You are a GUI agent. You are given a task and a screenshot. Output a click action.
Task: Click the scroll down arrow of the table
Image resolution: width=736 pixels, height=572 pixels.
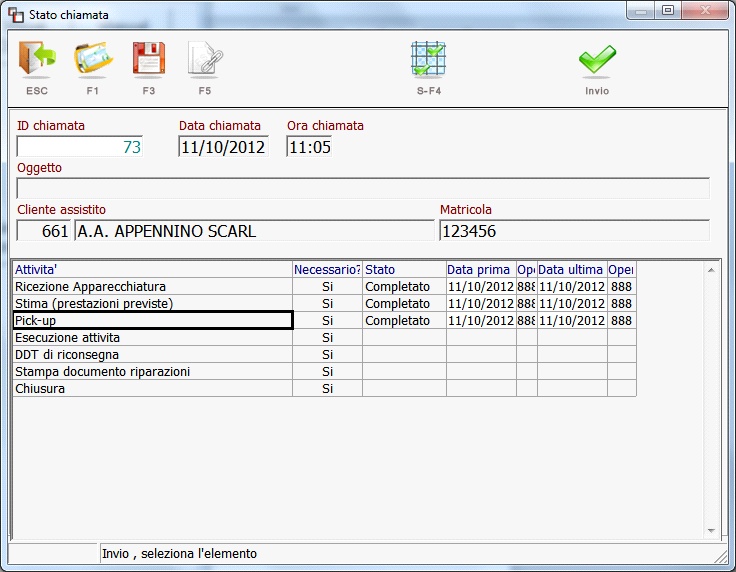point(711,531)
